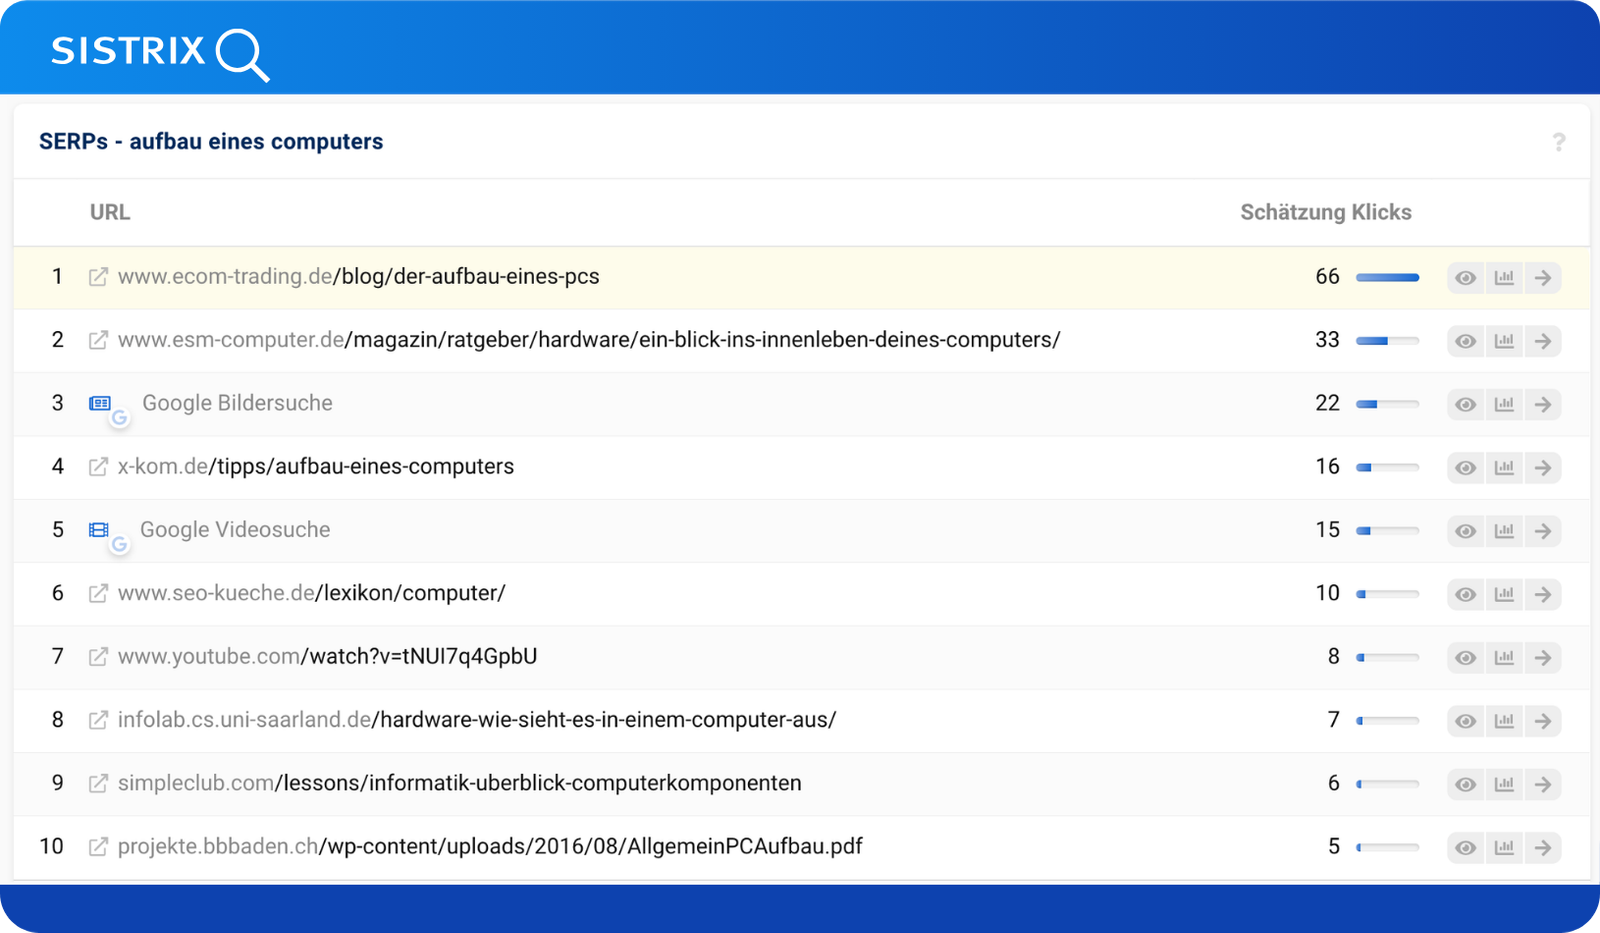Image resolution: width=1600 pixels, height=933 pixels.
Task: Open the projekte.bbbaden.ch PDF link
Action: 490,847
